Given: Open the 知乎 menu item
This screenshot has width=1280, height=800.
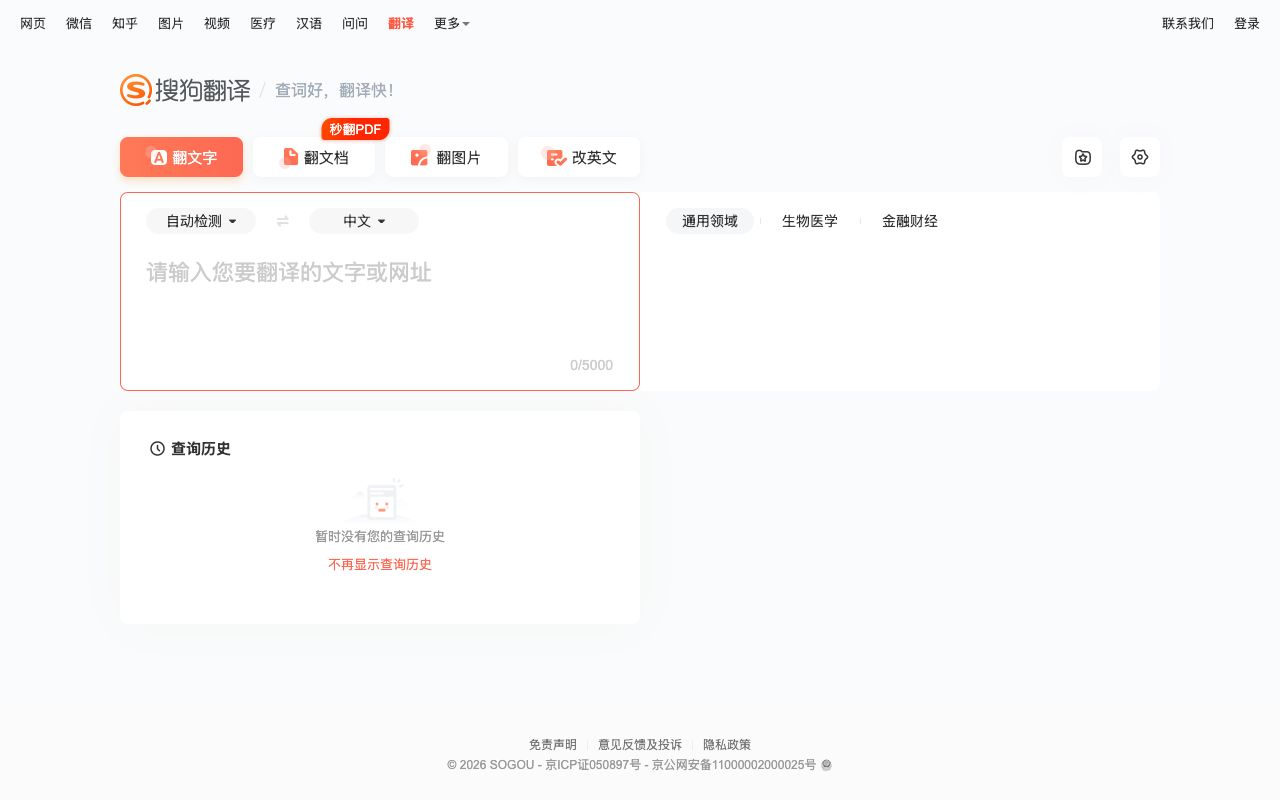Looking at the screenshot, I should [124, 23].
